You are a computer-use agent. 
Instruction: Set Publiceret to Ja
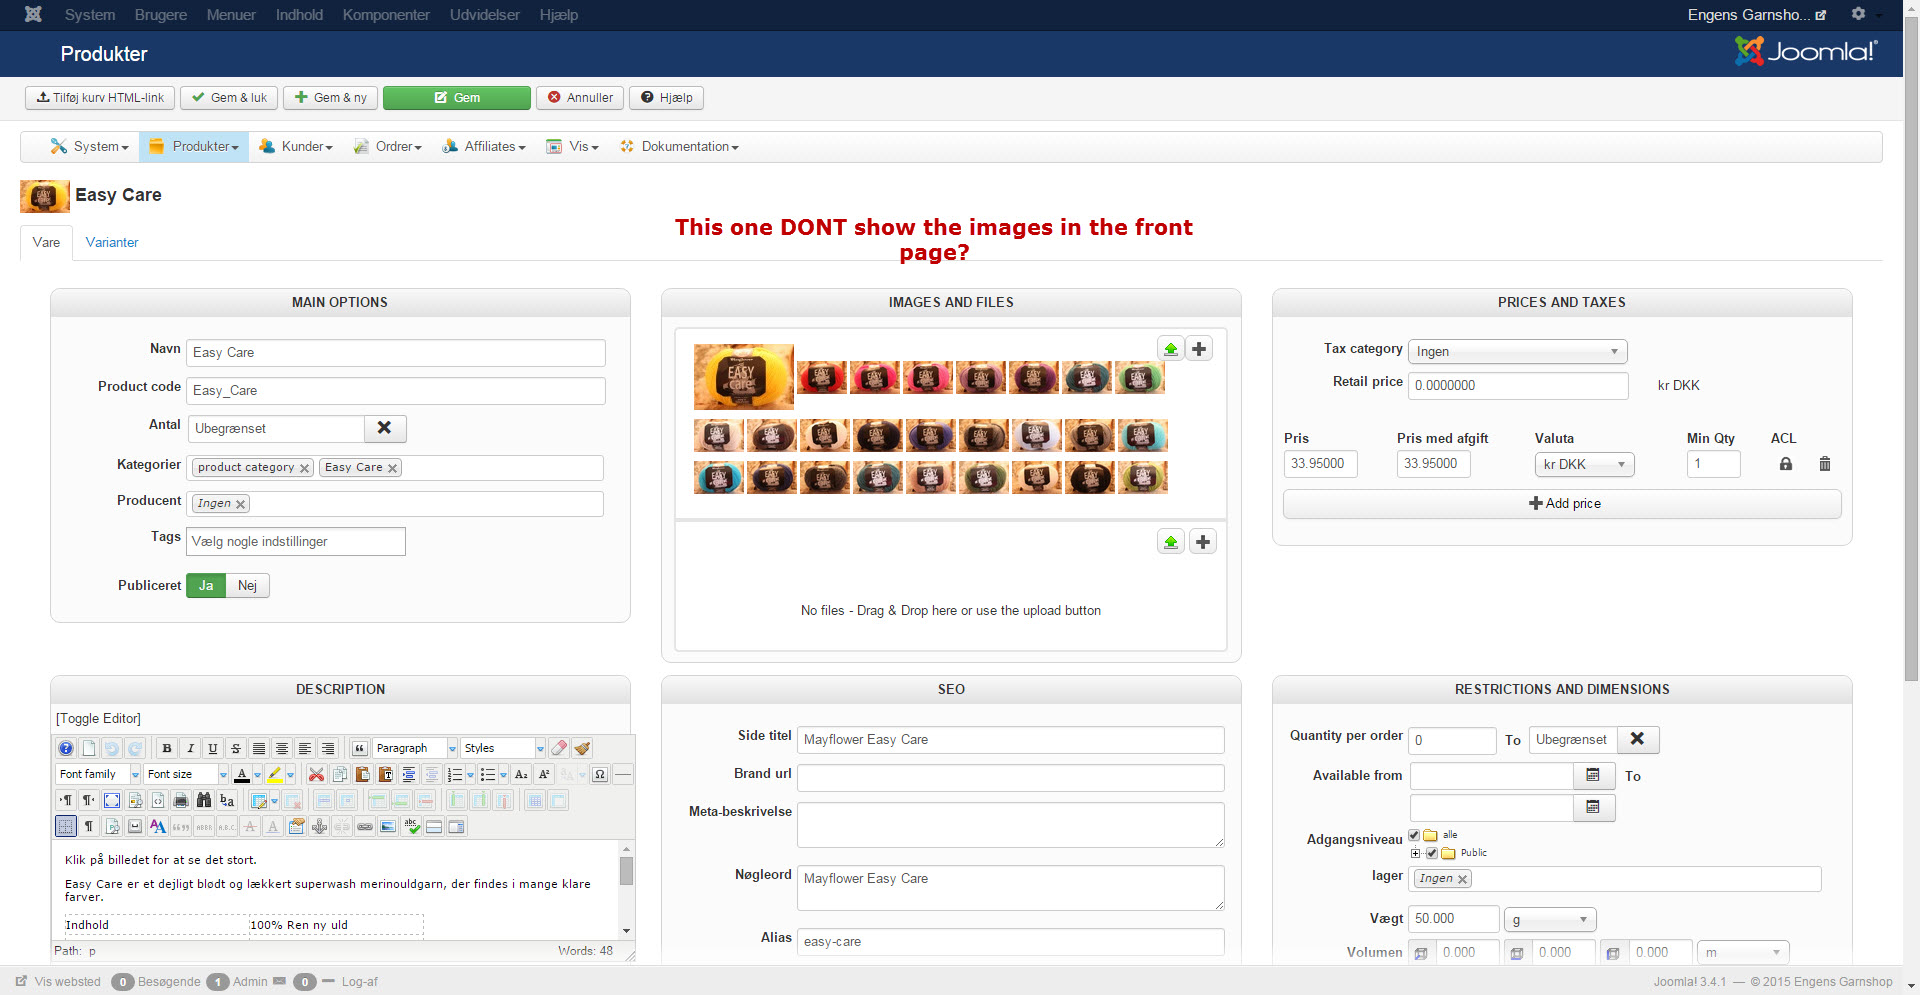[x=206, y=585]
